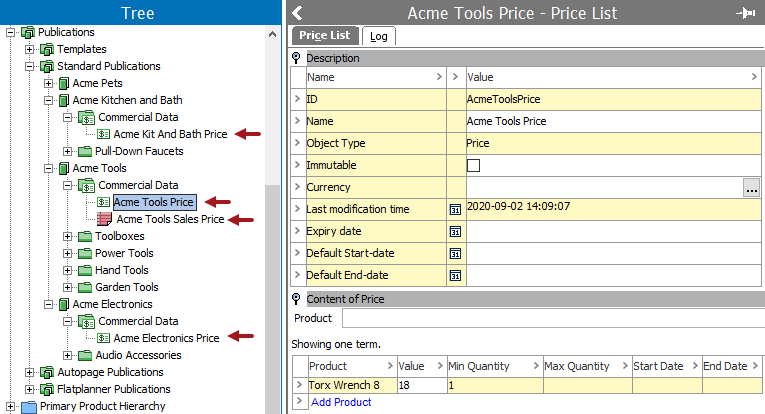
Task: Click the Pull-Down Faucets folder icon
Action: pyautogui.click(x=85, y=151)
